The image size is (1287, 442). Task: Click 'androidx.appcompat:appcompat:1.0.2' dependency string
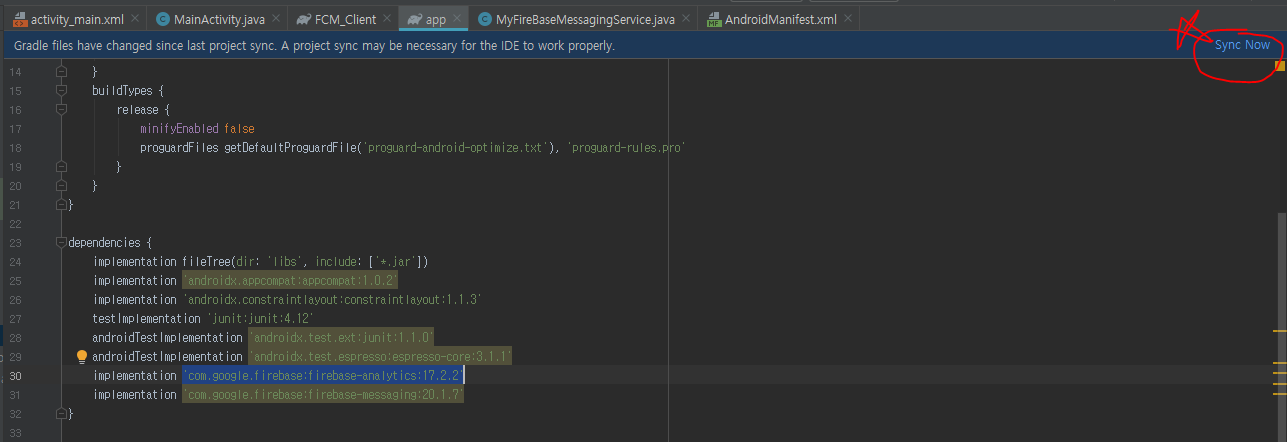click(290, 280)
